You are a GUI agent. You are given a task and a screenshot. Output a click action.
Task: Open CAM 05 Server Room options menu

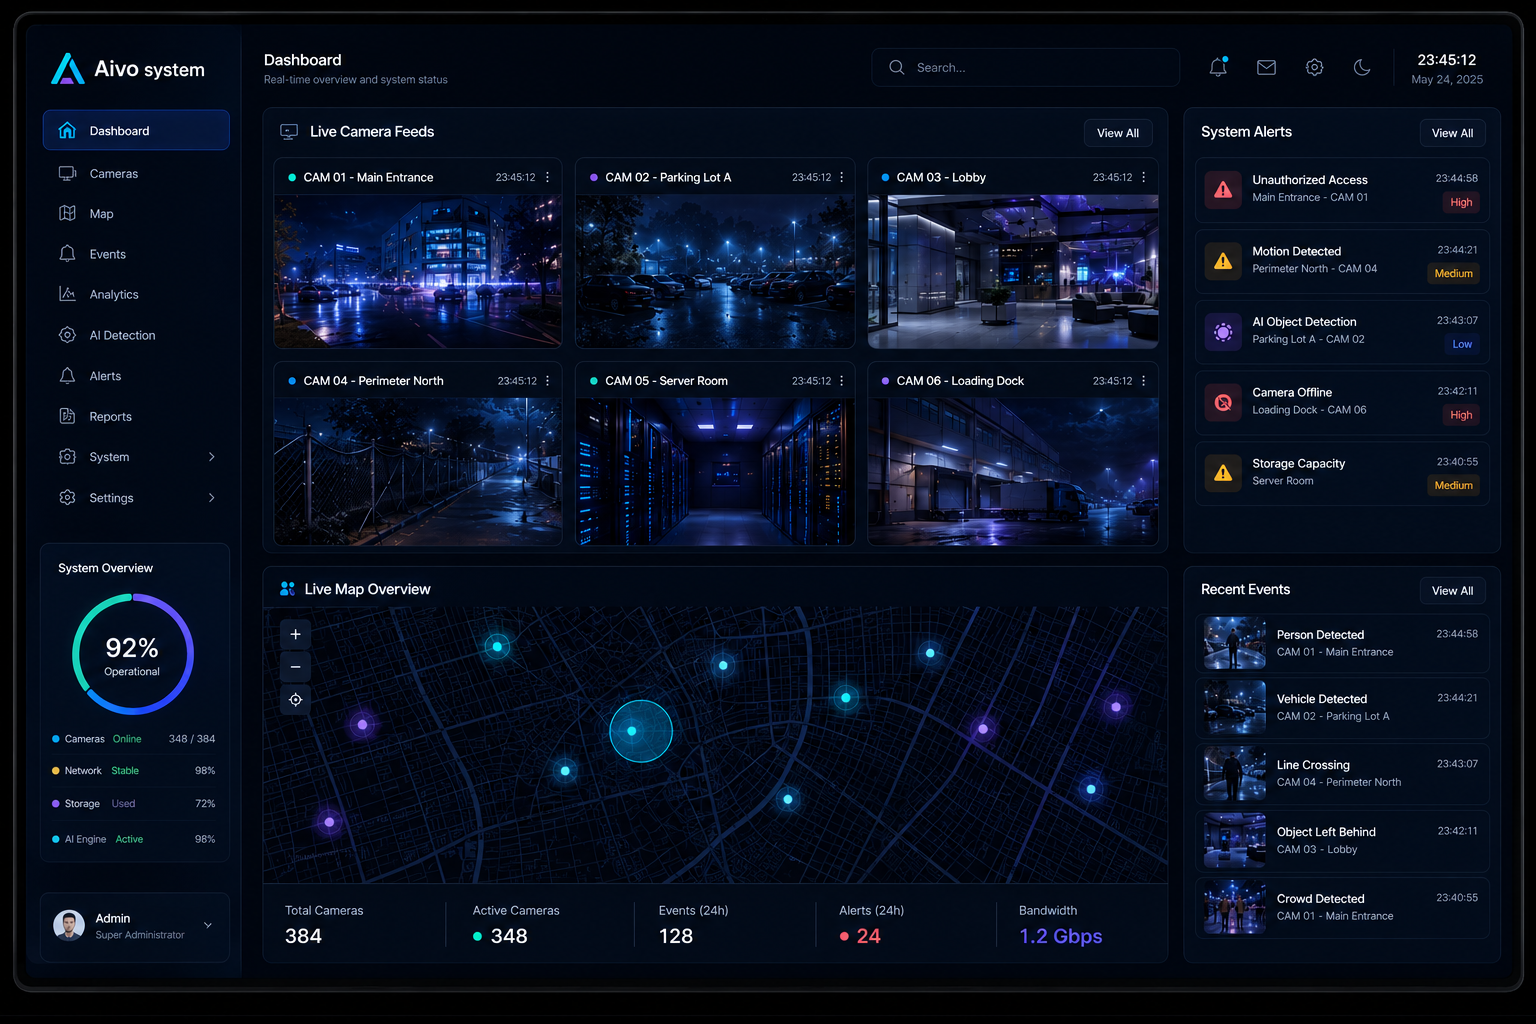tap(841, 381)
